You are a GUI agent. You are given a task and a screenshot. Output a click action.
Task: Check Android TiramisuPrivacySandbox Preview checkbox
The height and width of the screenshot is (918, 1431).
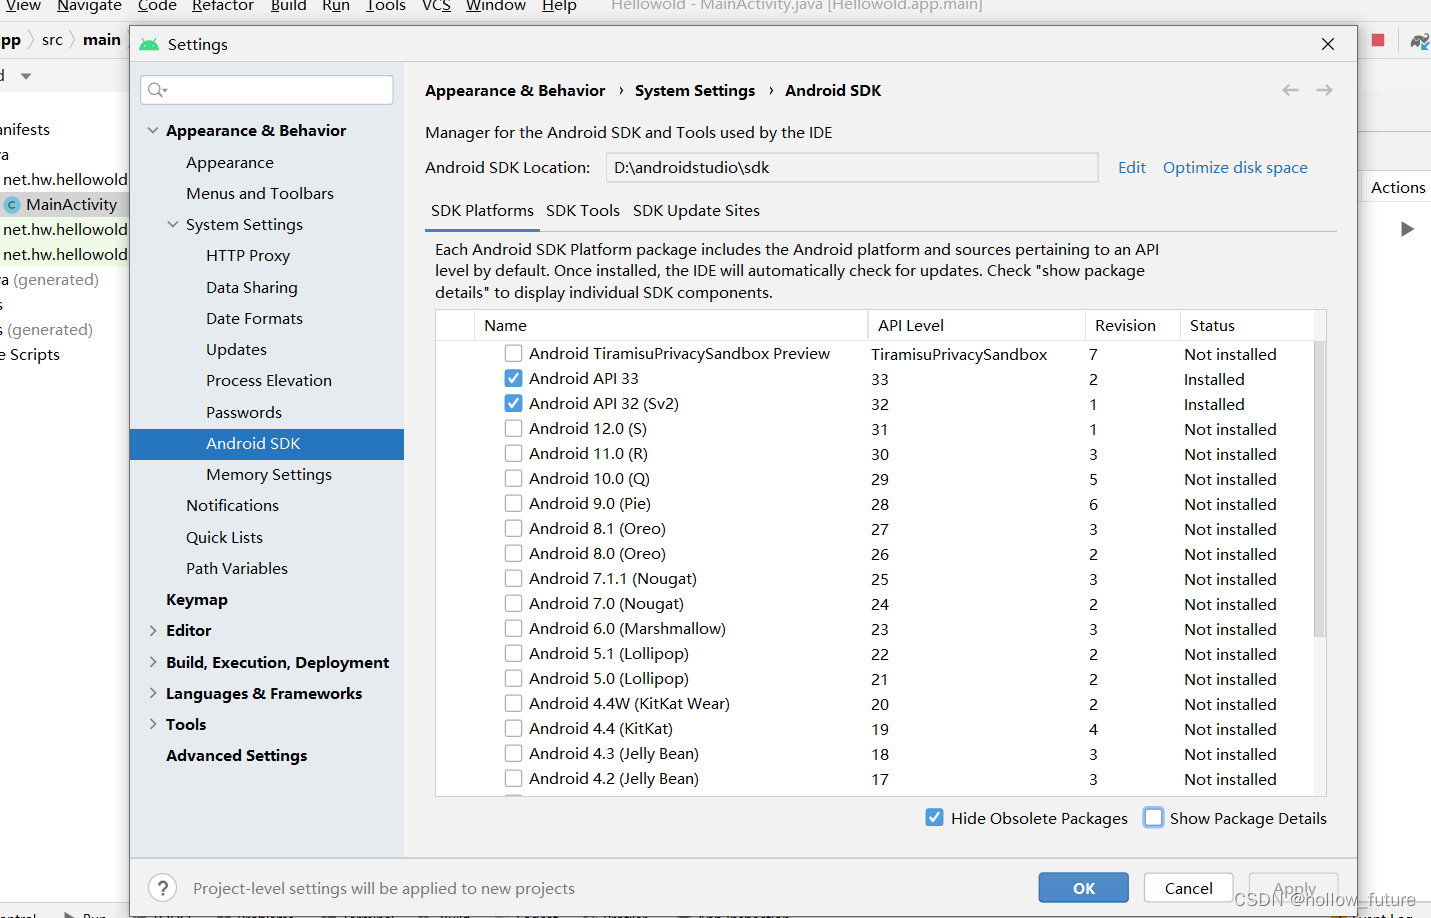click(513, 353)
